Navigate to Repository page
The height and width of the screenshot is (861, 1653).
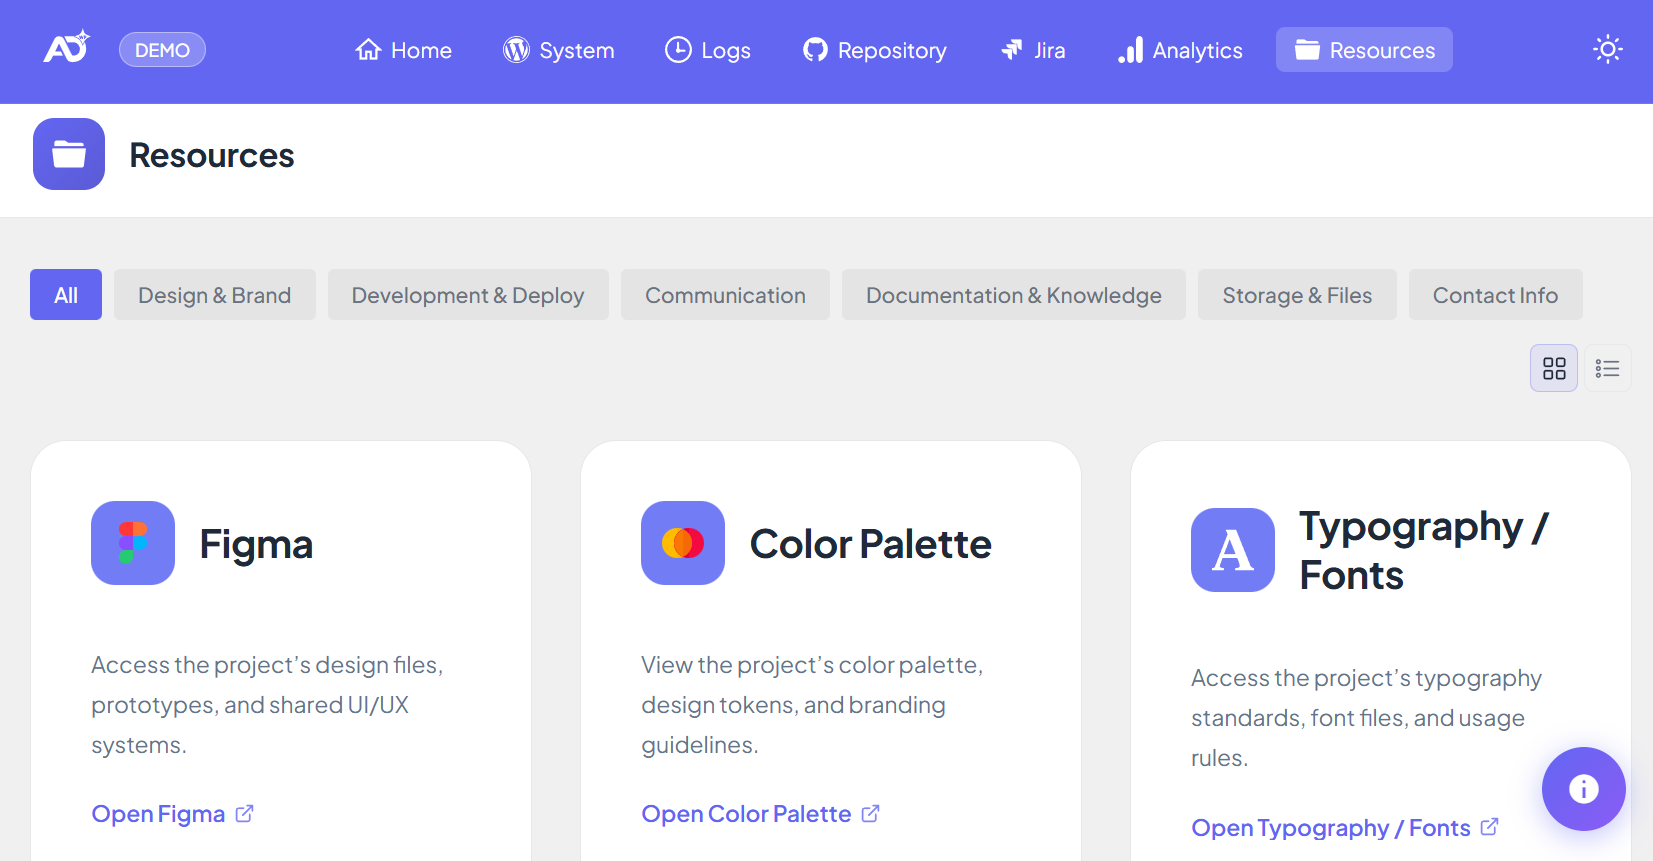[x=875, y=50]
